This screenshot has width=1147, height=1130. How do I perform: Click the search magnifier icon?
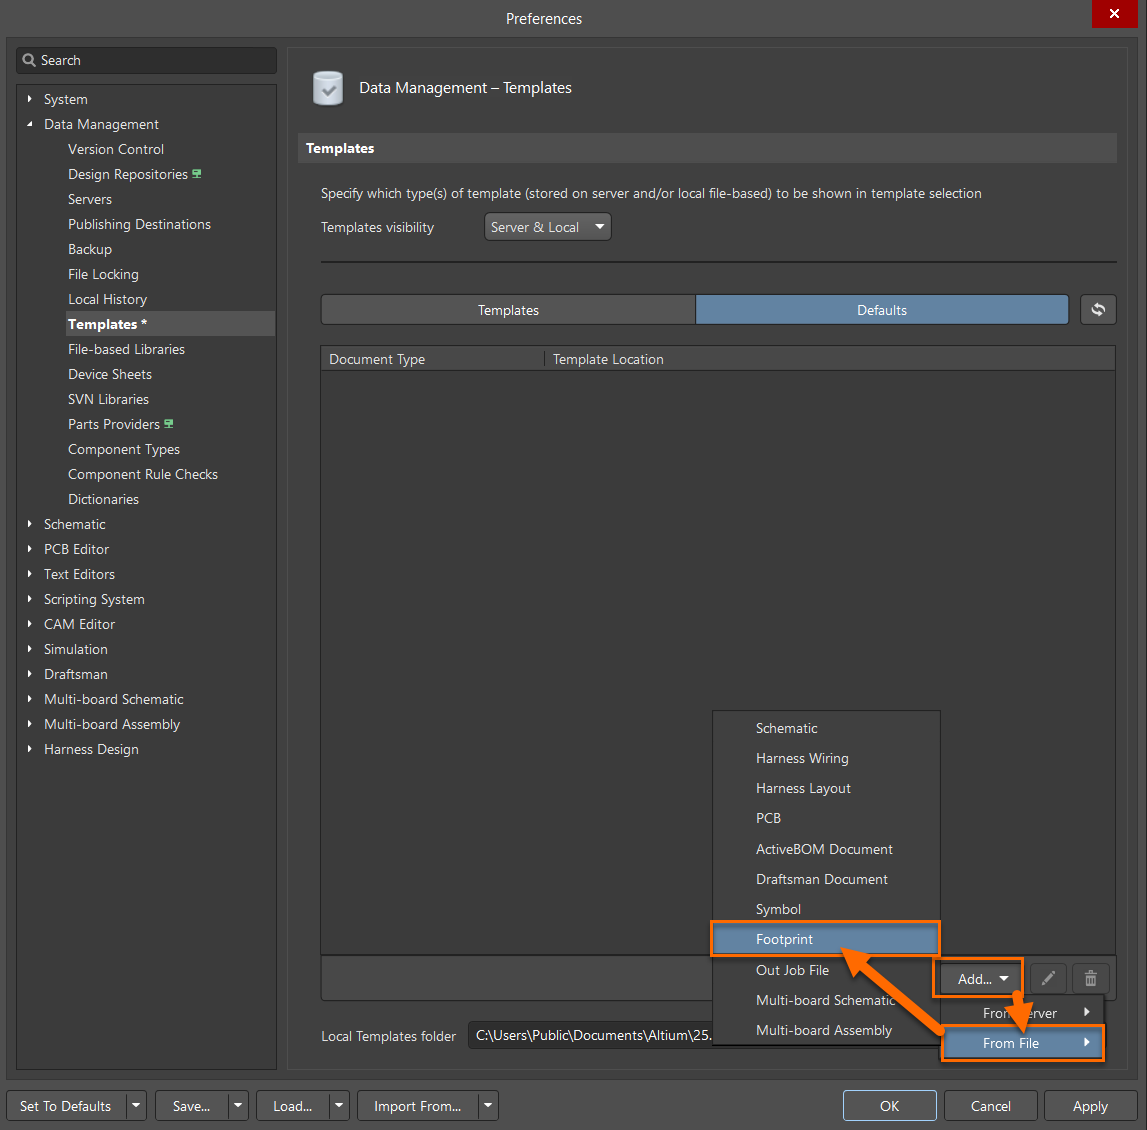pyautogui.click(x=29, y=61)
